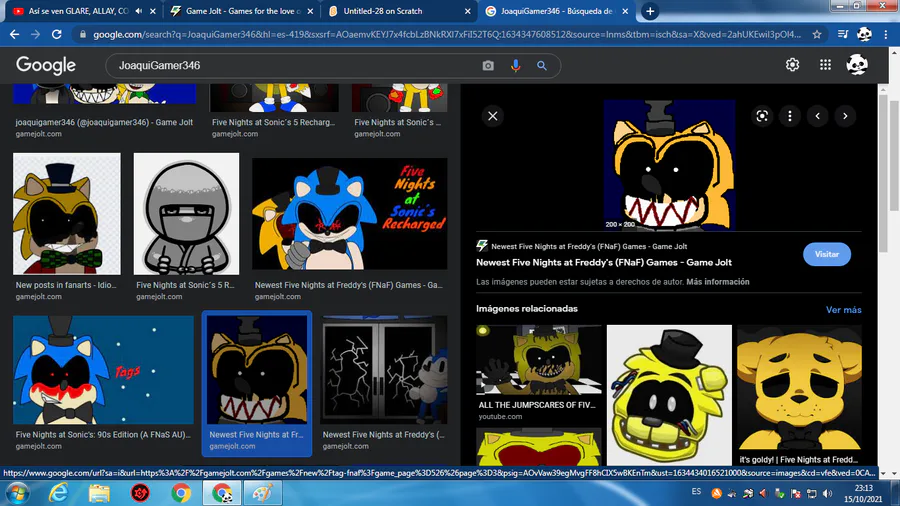The image size is (900, 506).
Task: Open joaquigamer346 (@joaquigamer346) - Game Jolt result
Action: (x=104, y=122)
